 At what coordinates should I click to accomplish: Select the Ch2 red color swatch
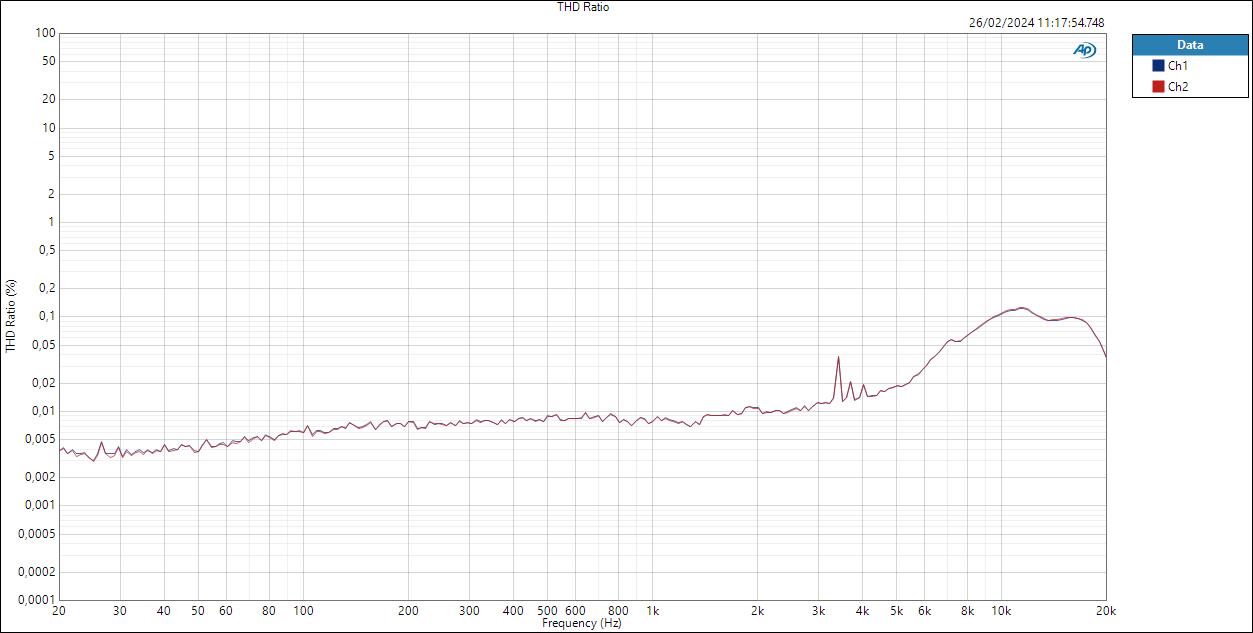pyautogui.click(x=1157, y=86)
